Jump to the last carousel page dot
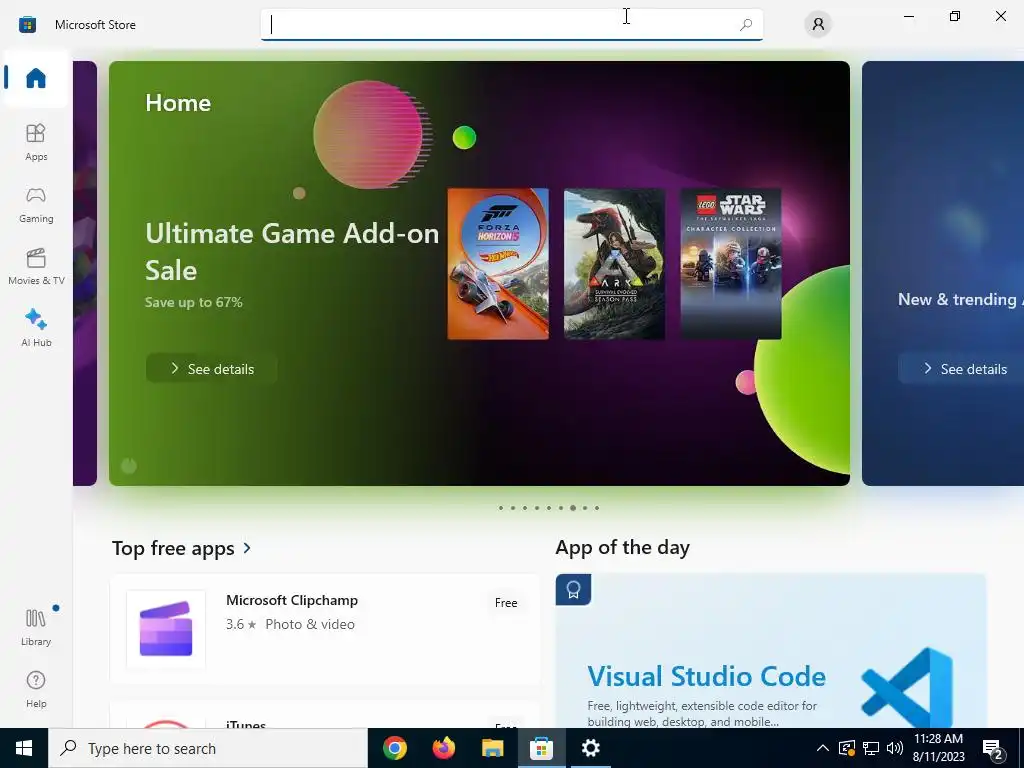The image size is (1024, 768). (x=597, y=507)
